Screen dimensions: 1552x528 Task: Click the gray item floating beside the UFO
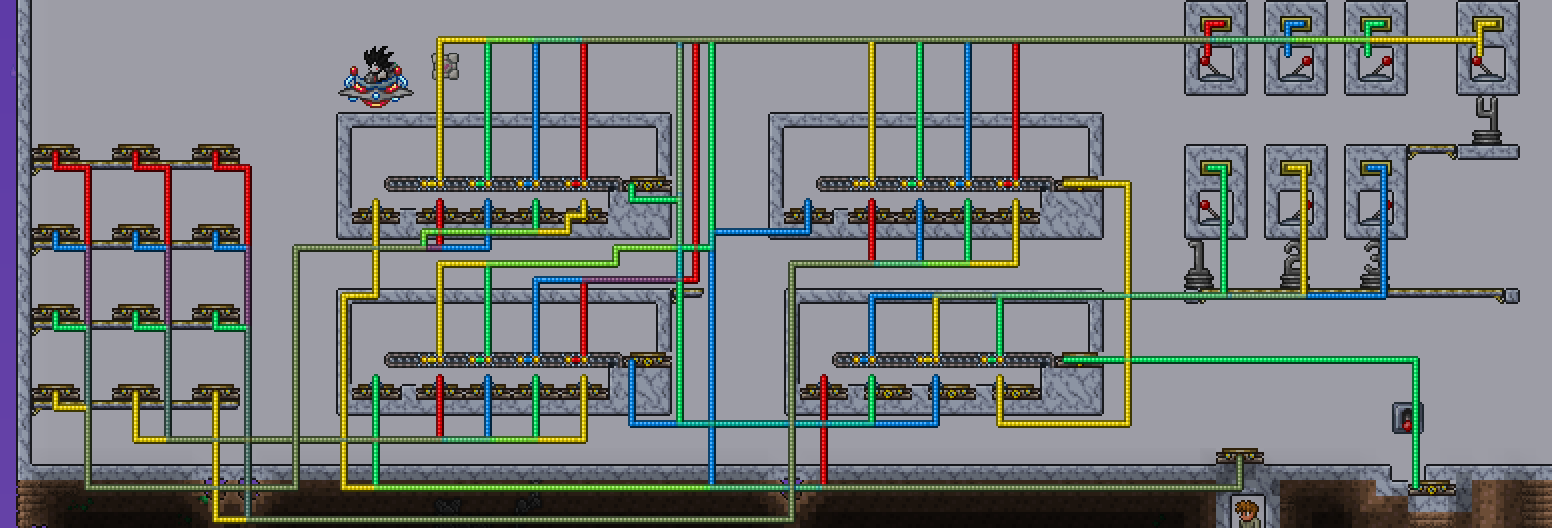[446, 66]
